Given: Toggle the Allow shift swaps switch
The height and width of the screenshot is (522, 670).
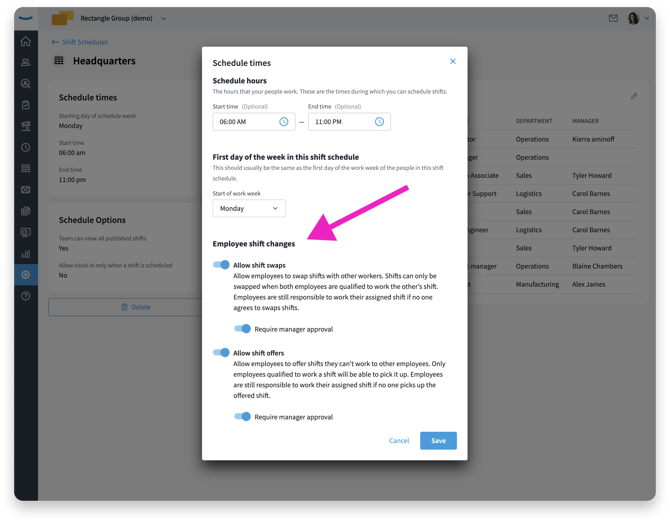Looking at the screenshot, I should point(222,265).
